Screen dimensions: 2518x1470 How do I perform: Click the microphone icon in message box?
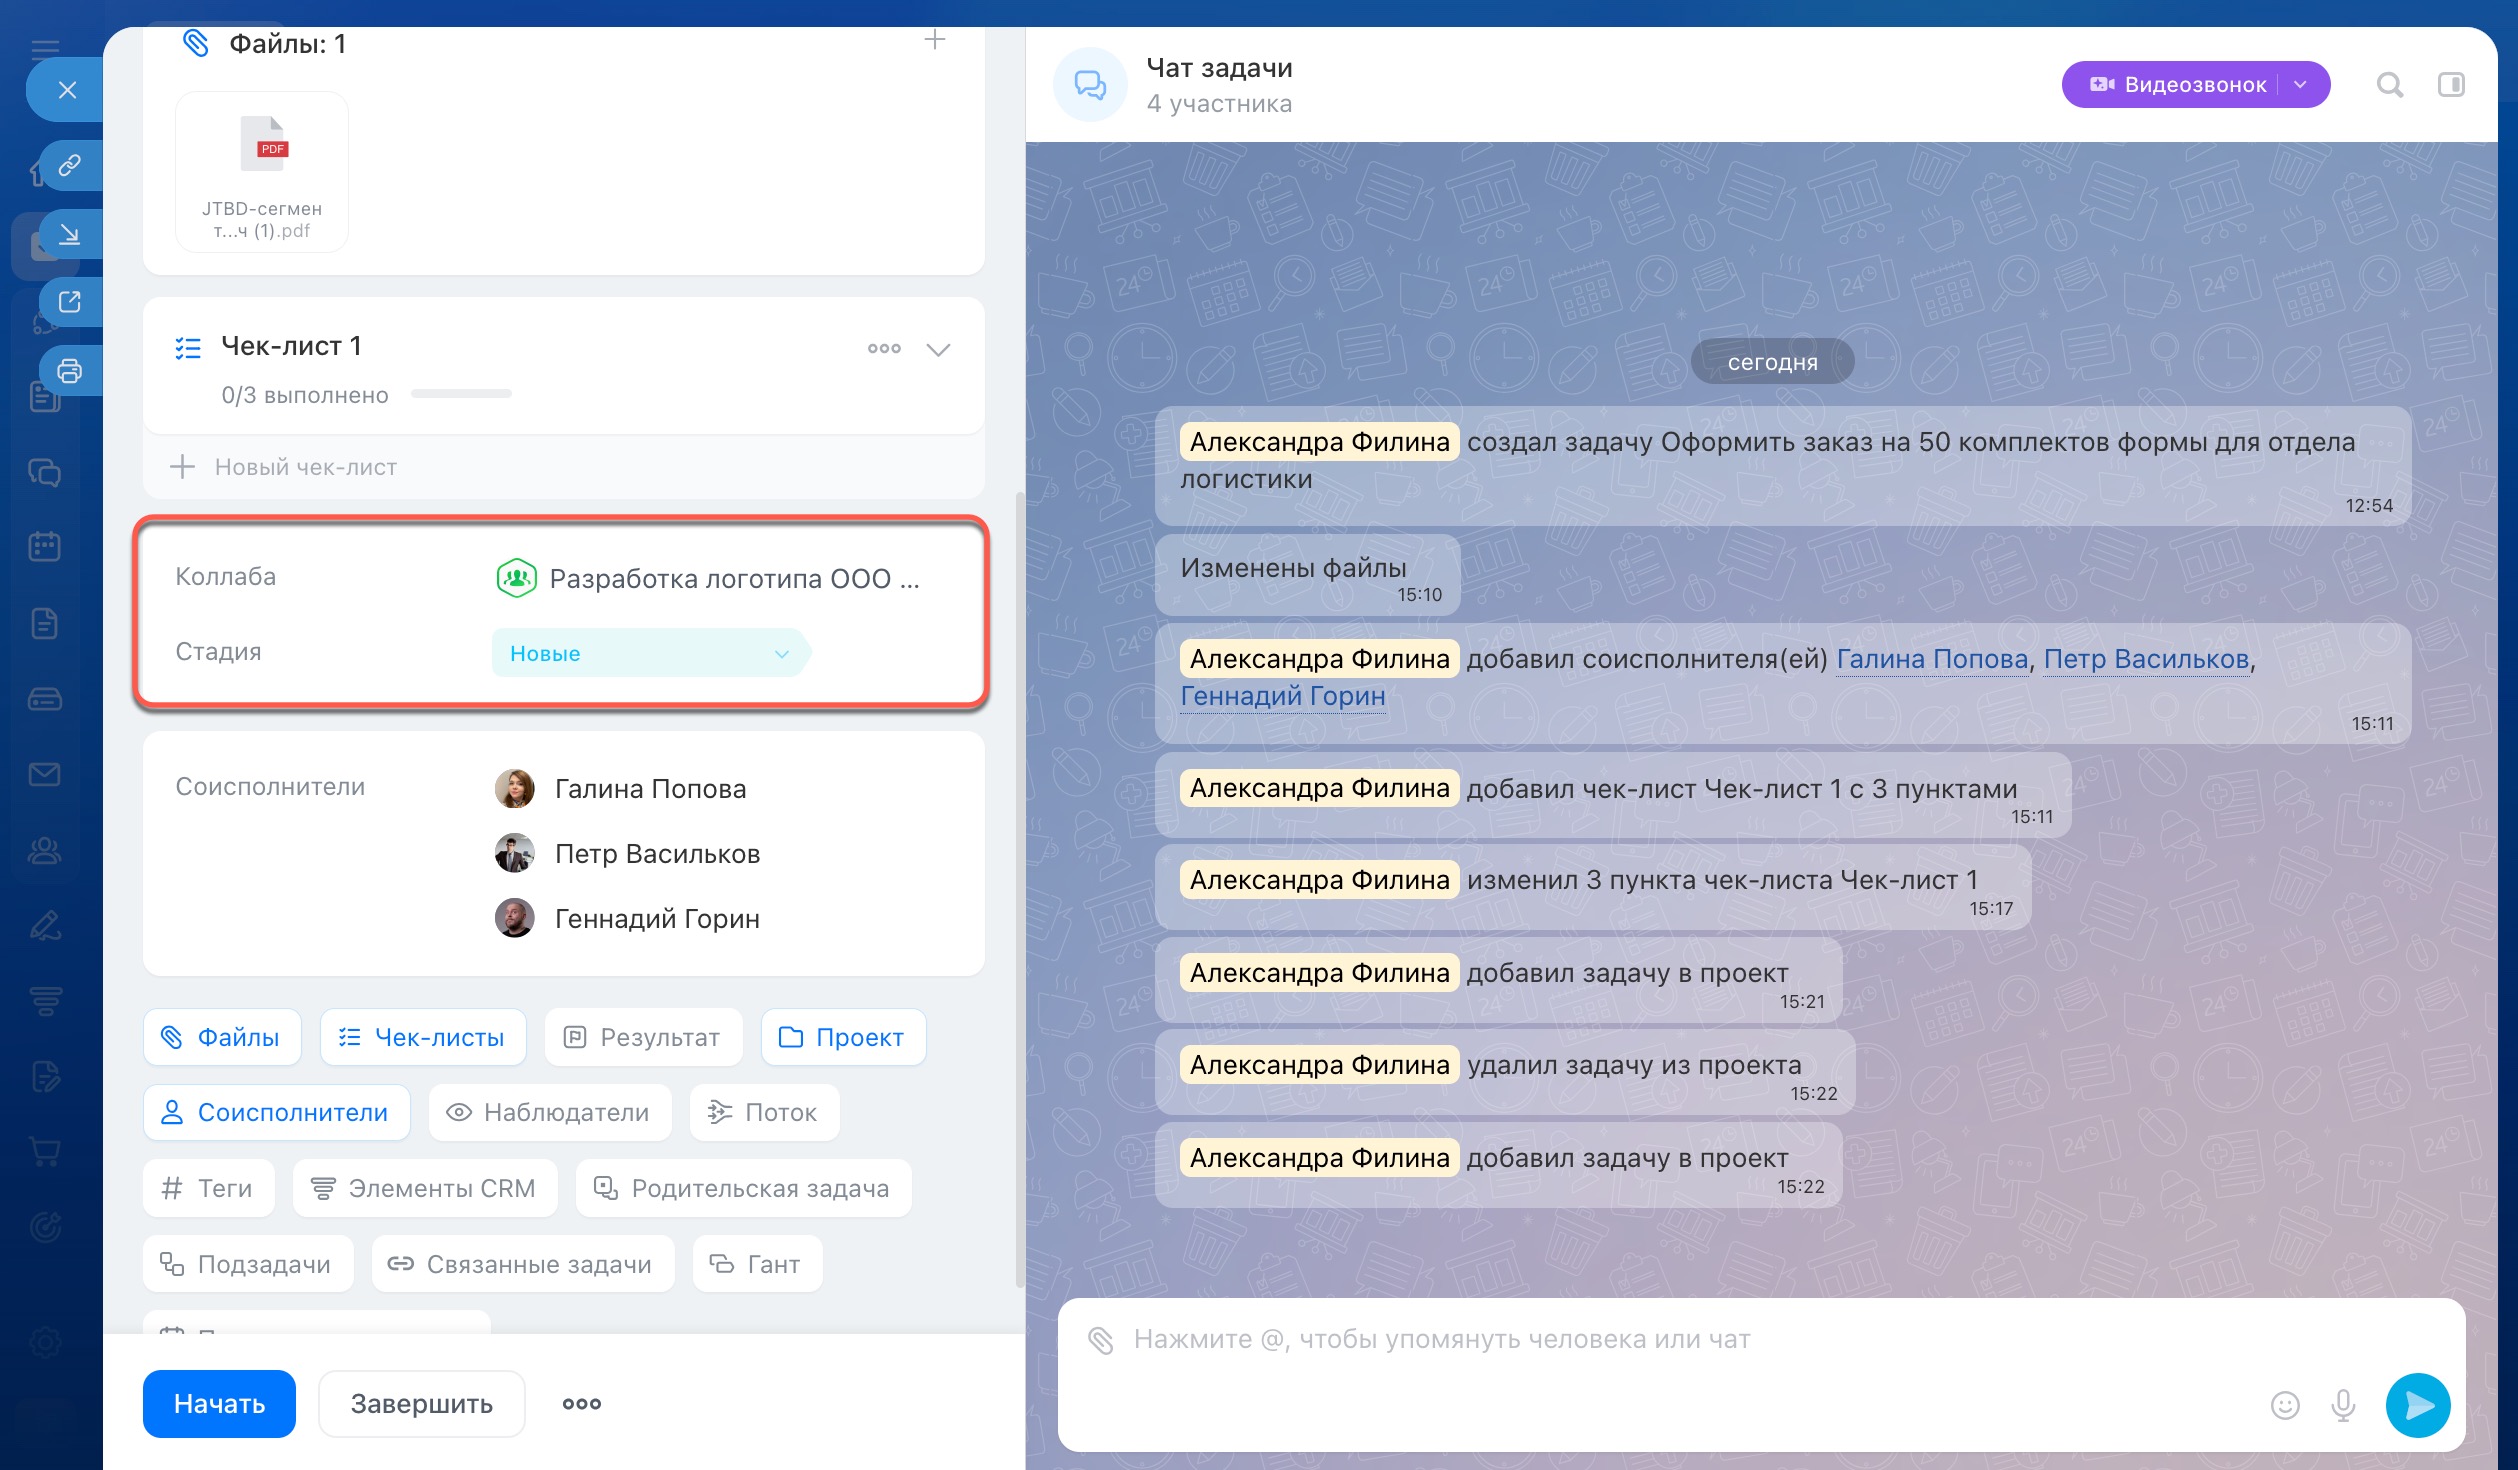point(2342,1405)
